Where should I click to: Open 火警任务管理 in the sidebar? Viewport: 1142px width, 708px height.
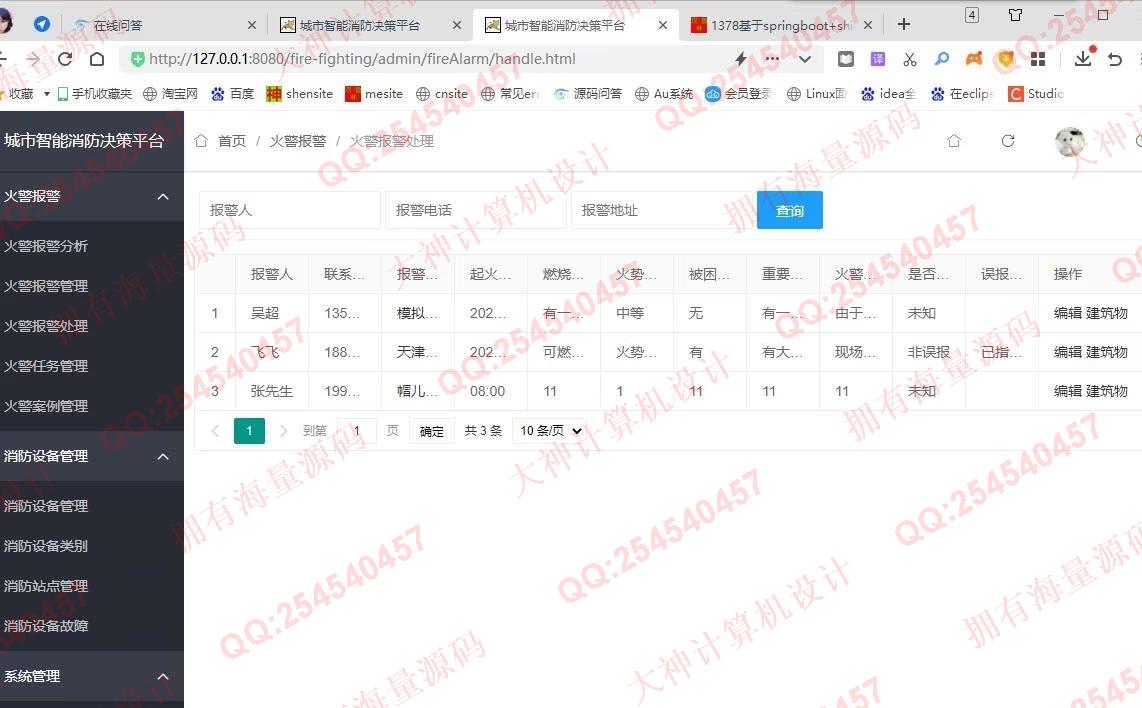coord(46,366)
